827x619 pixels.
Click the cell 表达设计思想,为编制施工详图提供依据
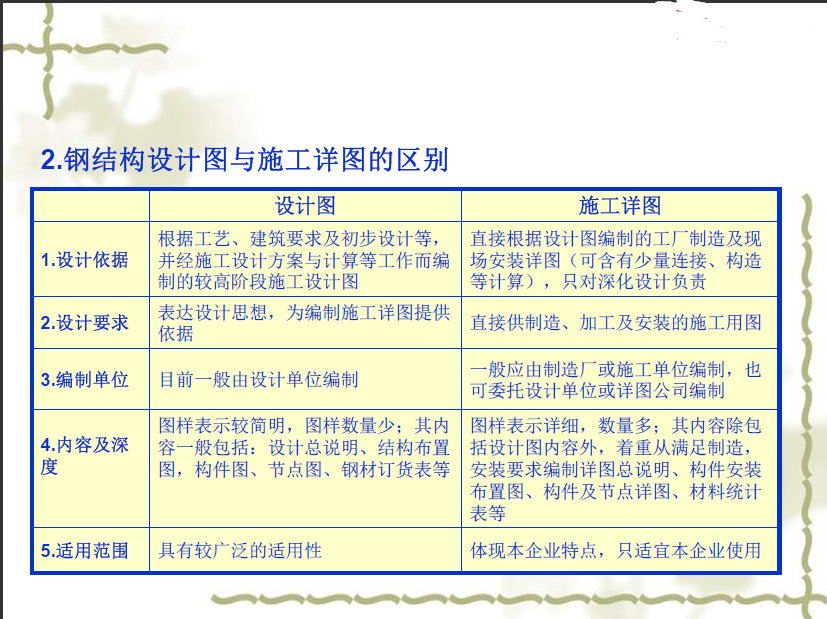(x=305, y=323)
